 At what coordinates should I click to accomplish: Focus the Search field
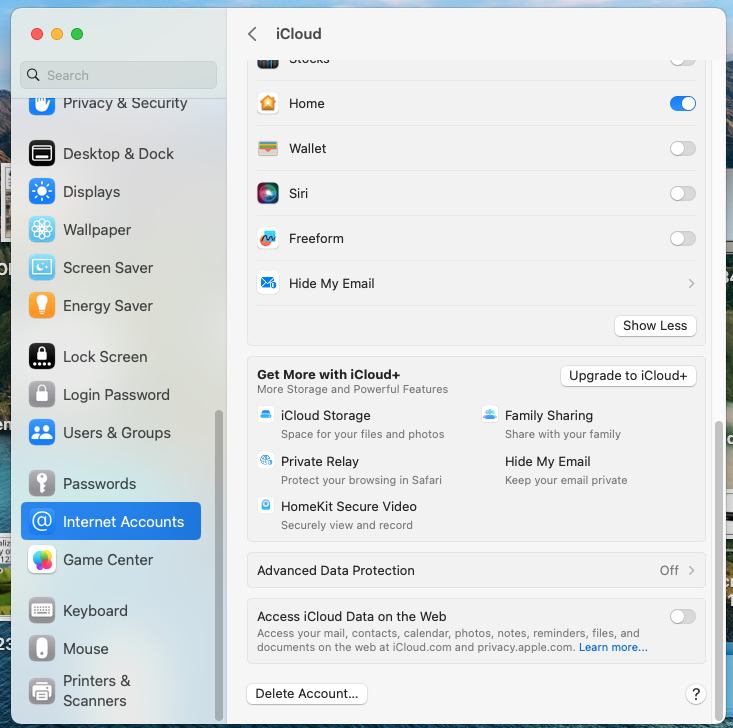[x=119, y=75]
